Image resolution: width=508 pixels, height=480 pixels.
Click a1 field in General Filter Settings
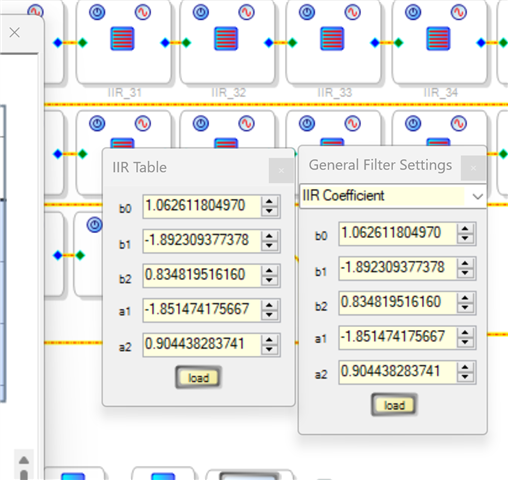(x=398, y=337)
